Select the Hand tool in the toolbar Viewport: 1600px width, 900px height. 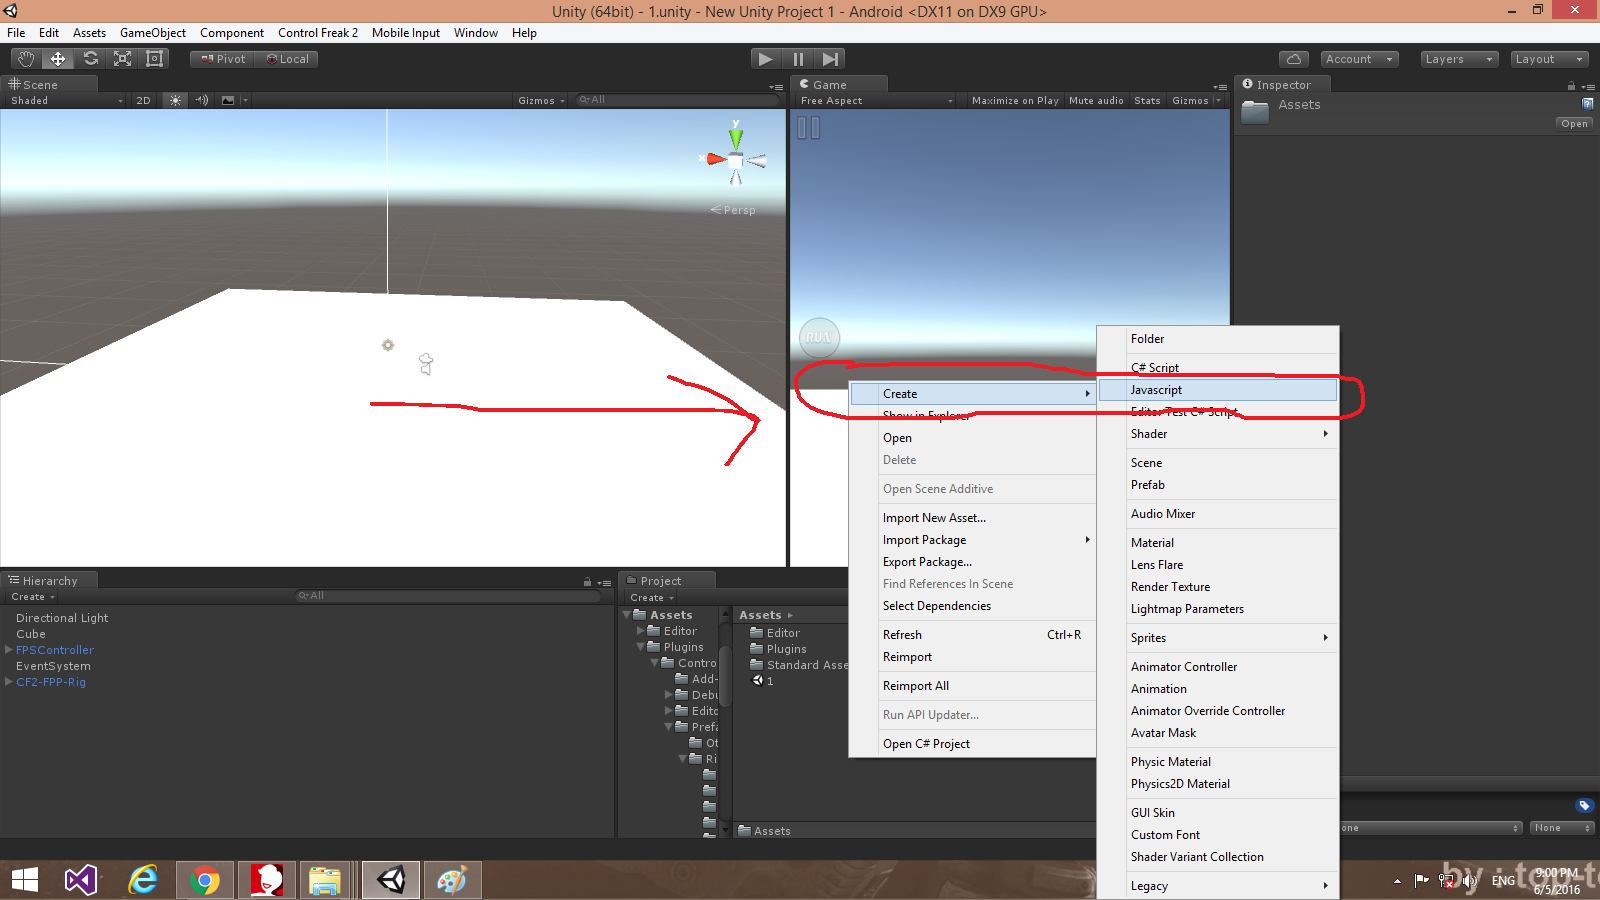(x=26, y=59)
